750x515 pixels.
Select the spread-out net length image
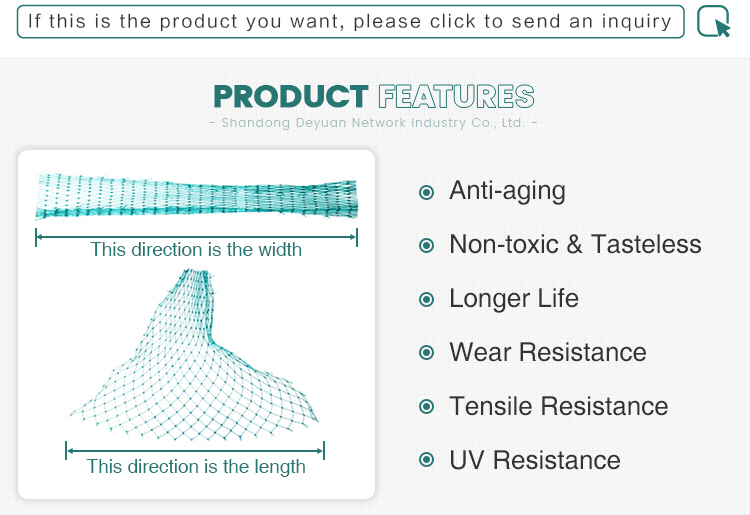click(x=194, y=355)
